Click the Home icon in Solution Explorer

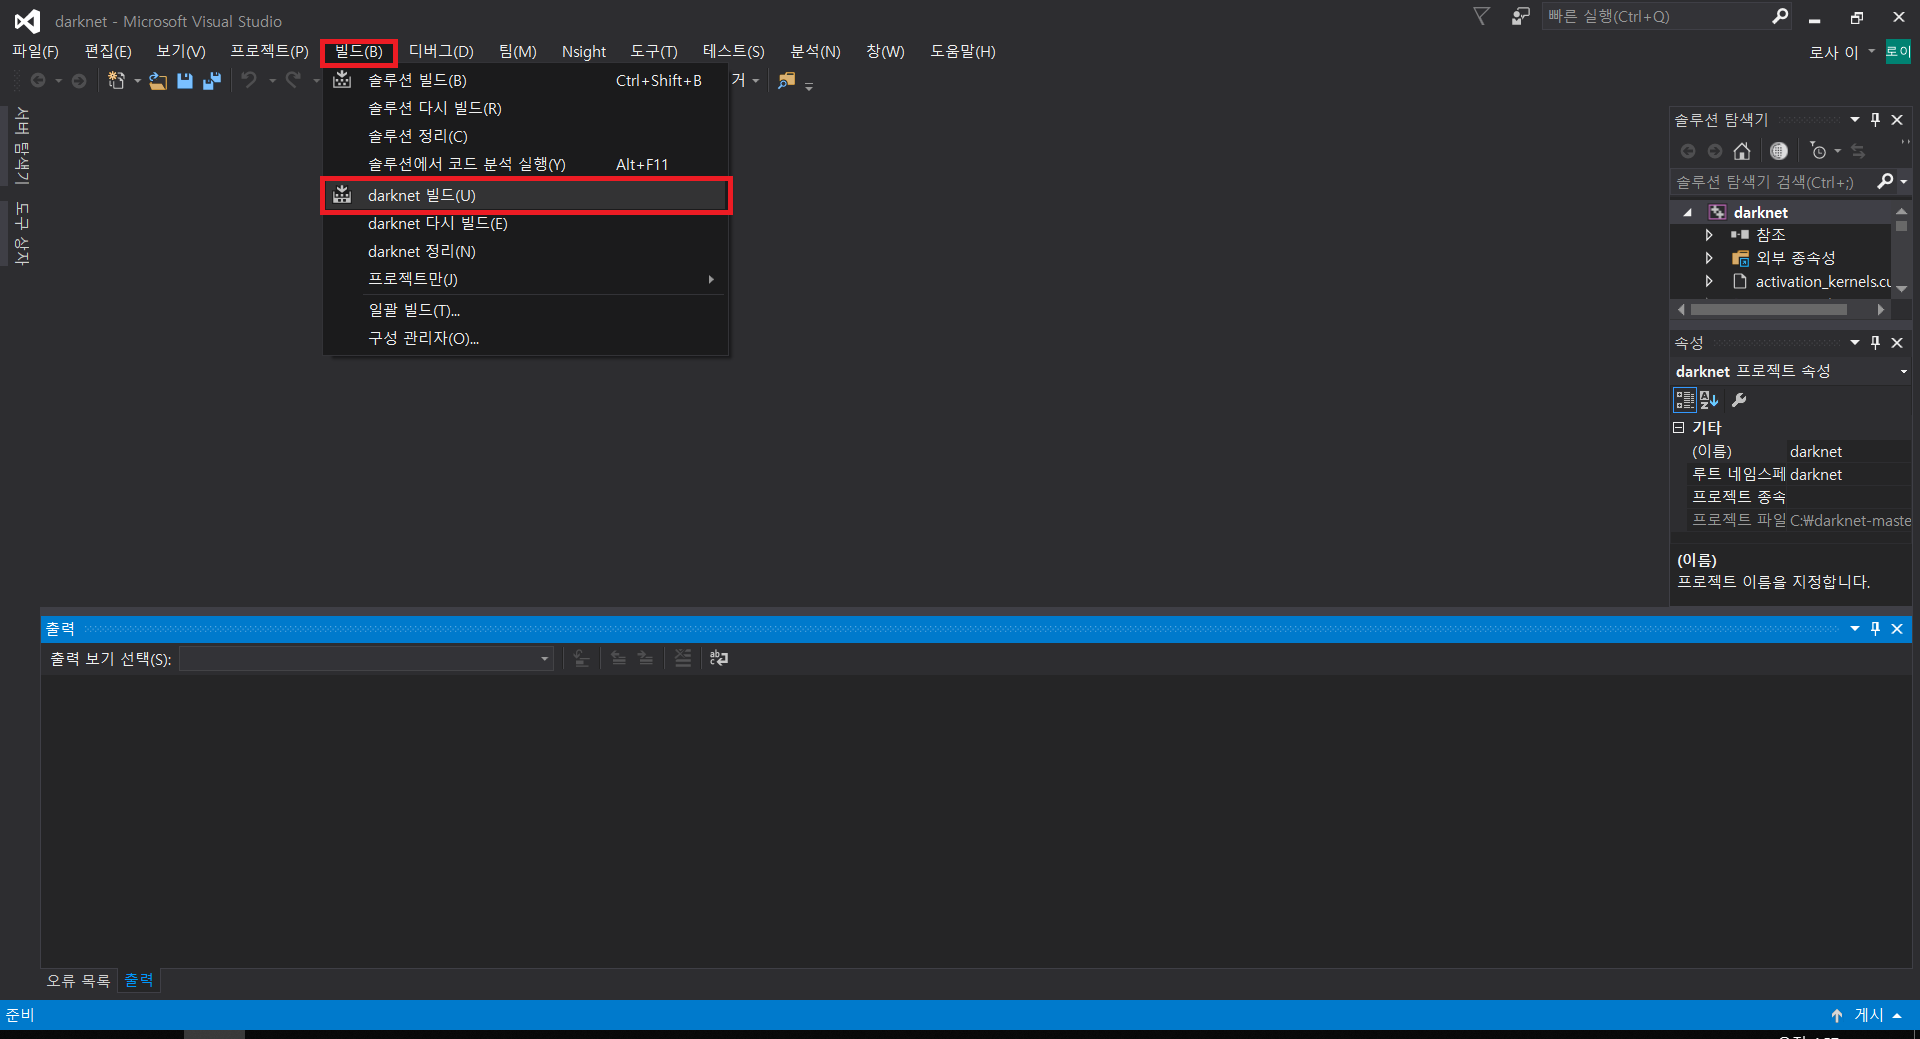tap(1742, 151)
